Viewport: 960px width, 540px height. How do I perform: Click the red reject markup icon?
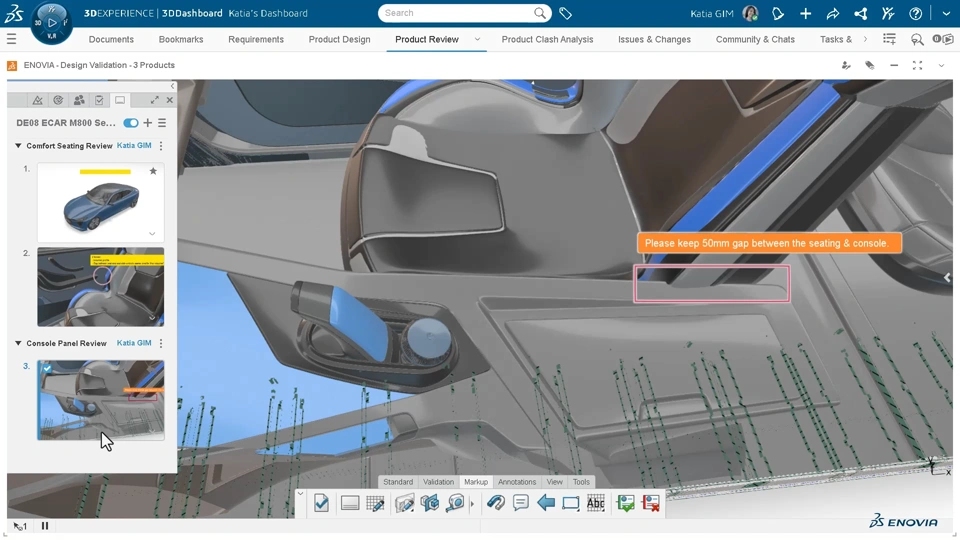pos(651,503)
